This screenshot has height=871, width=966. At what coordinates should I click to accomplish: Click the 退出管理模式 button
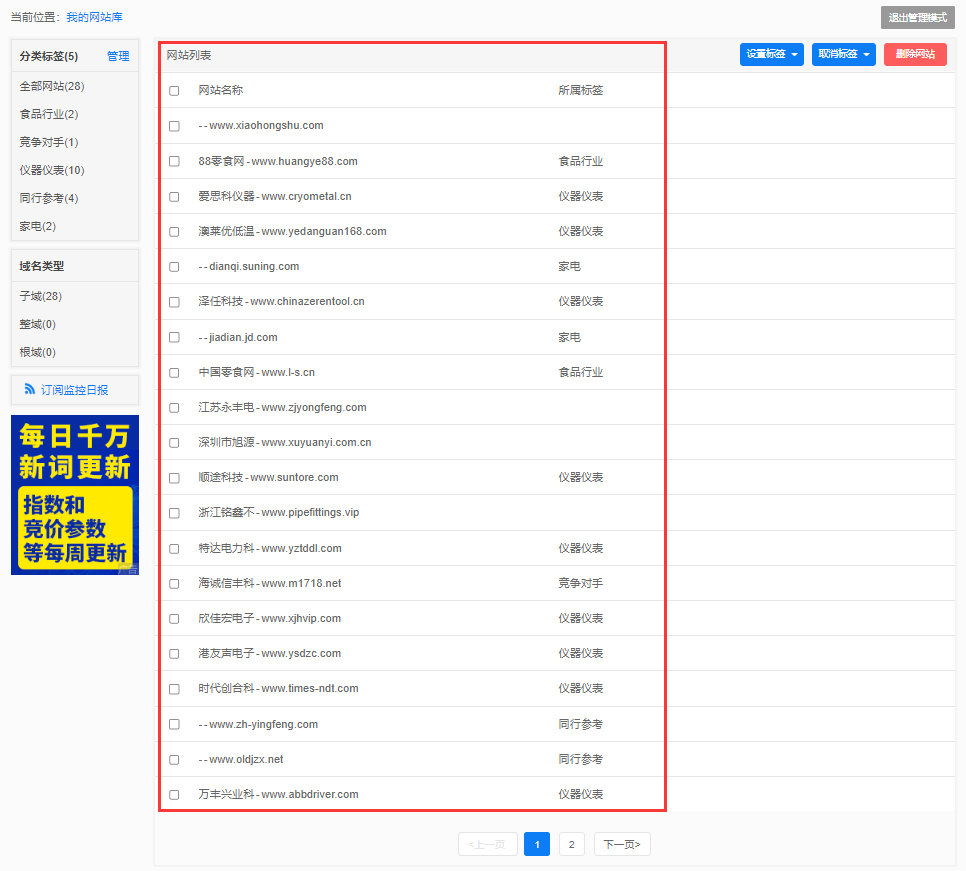click(x=917, y=18)
